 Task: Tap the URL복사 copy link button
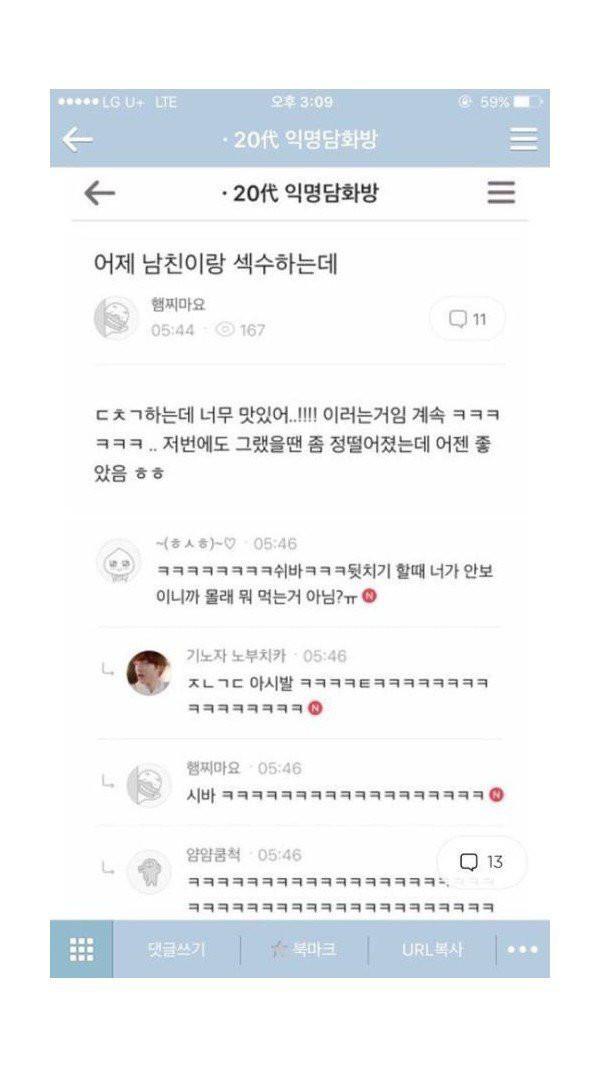[x=432, y=949]
